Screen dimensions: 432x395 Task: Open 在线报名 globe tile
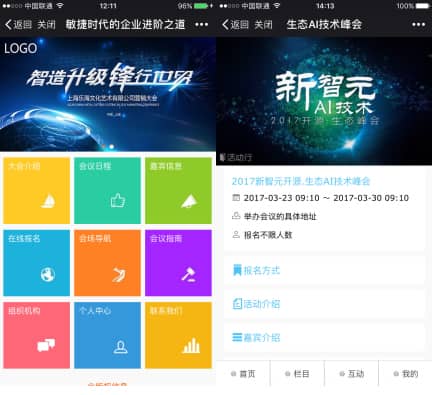tap(37, 263)
